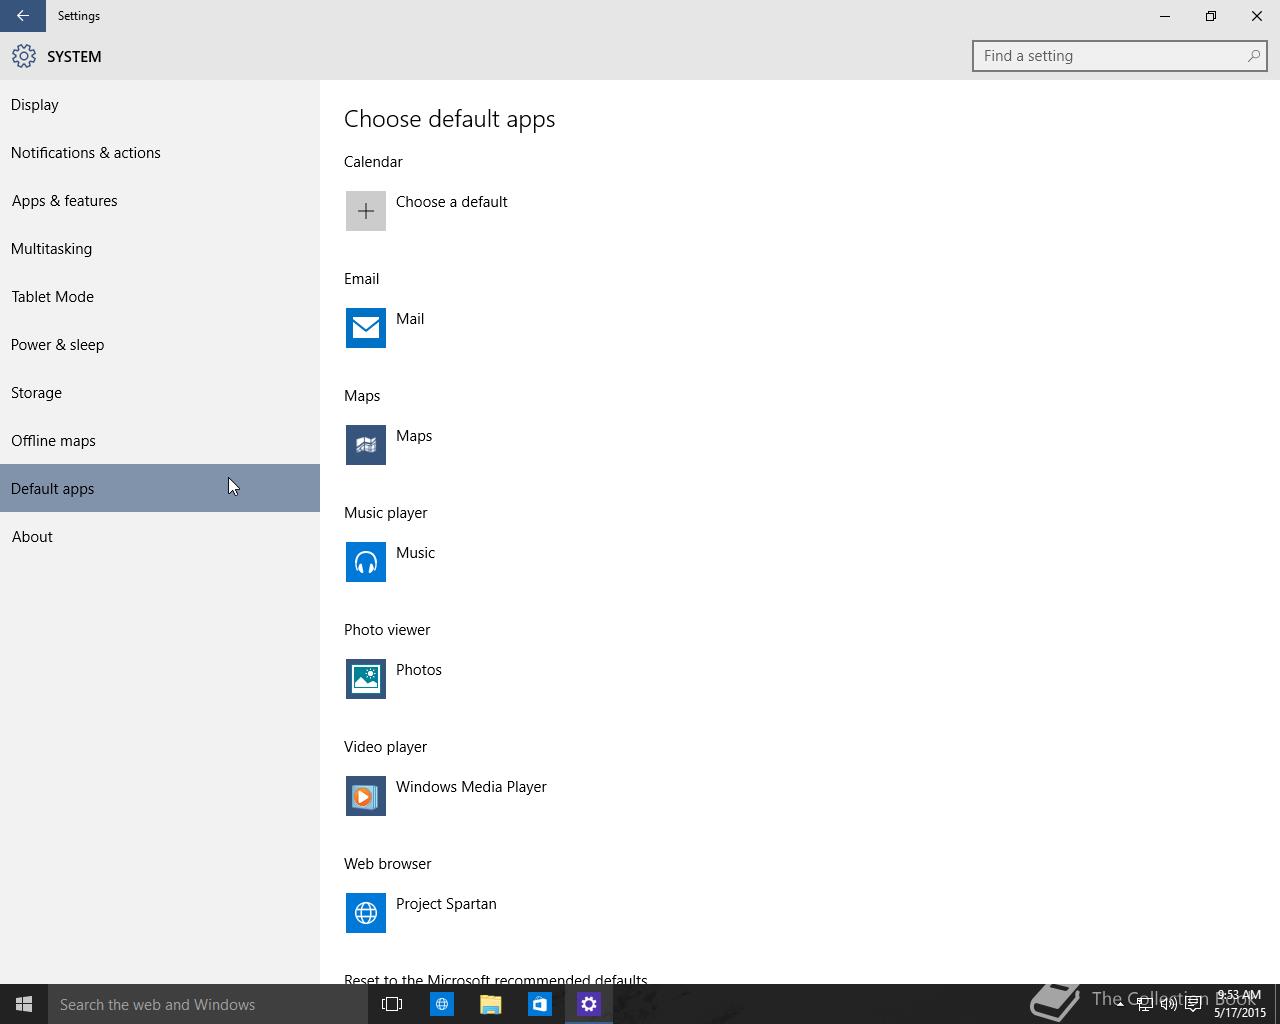Screen dimensions: 1280x1024
Task: Open the volume tray icon
Action: (x=1168, y=1004)
